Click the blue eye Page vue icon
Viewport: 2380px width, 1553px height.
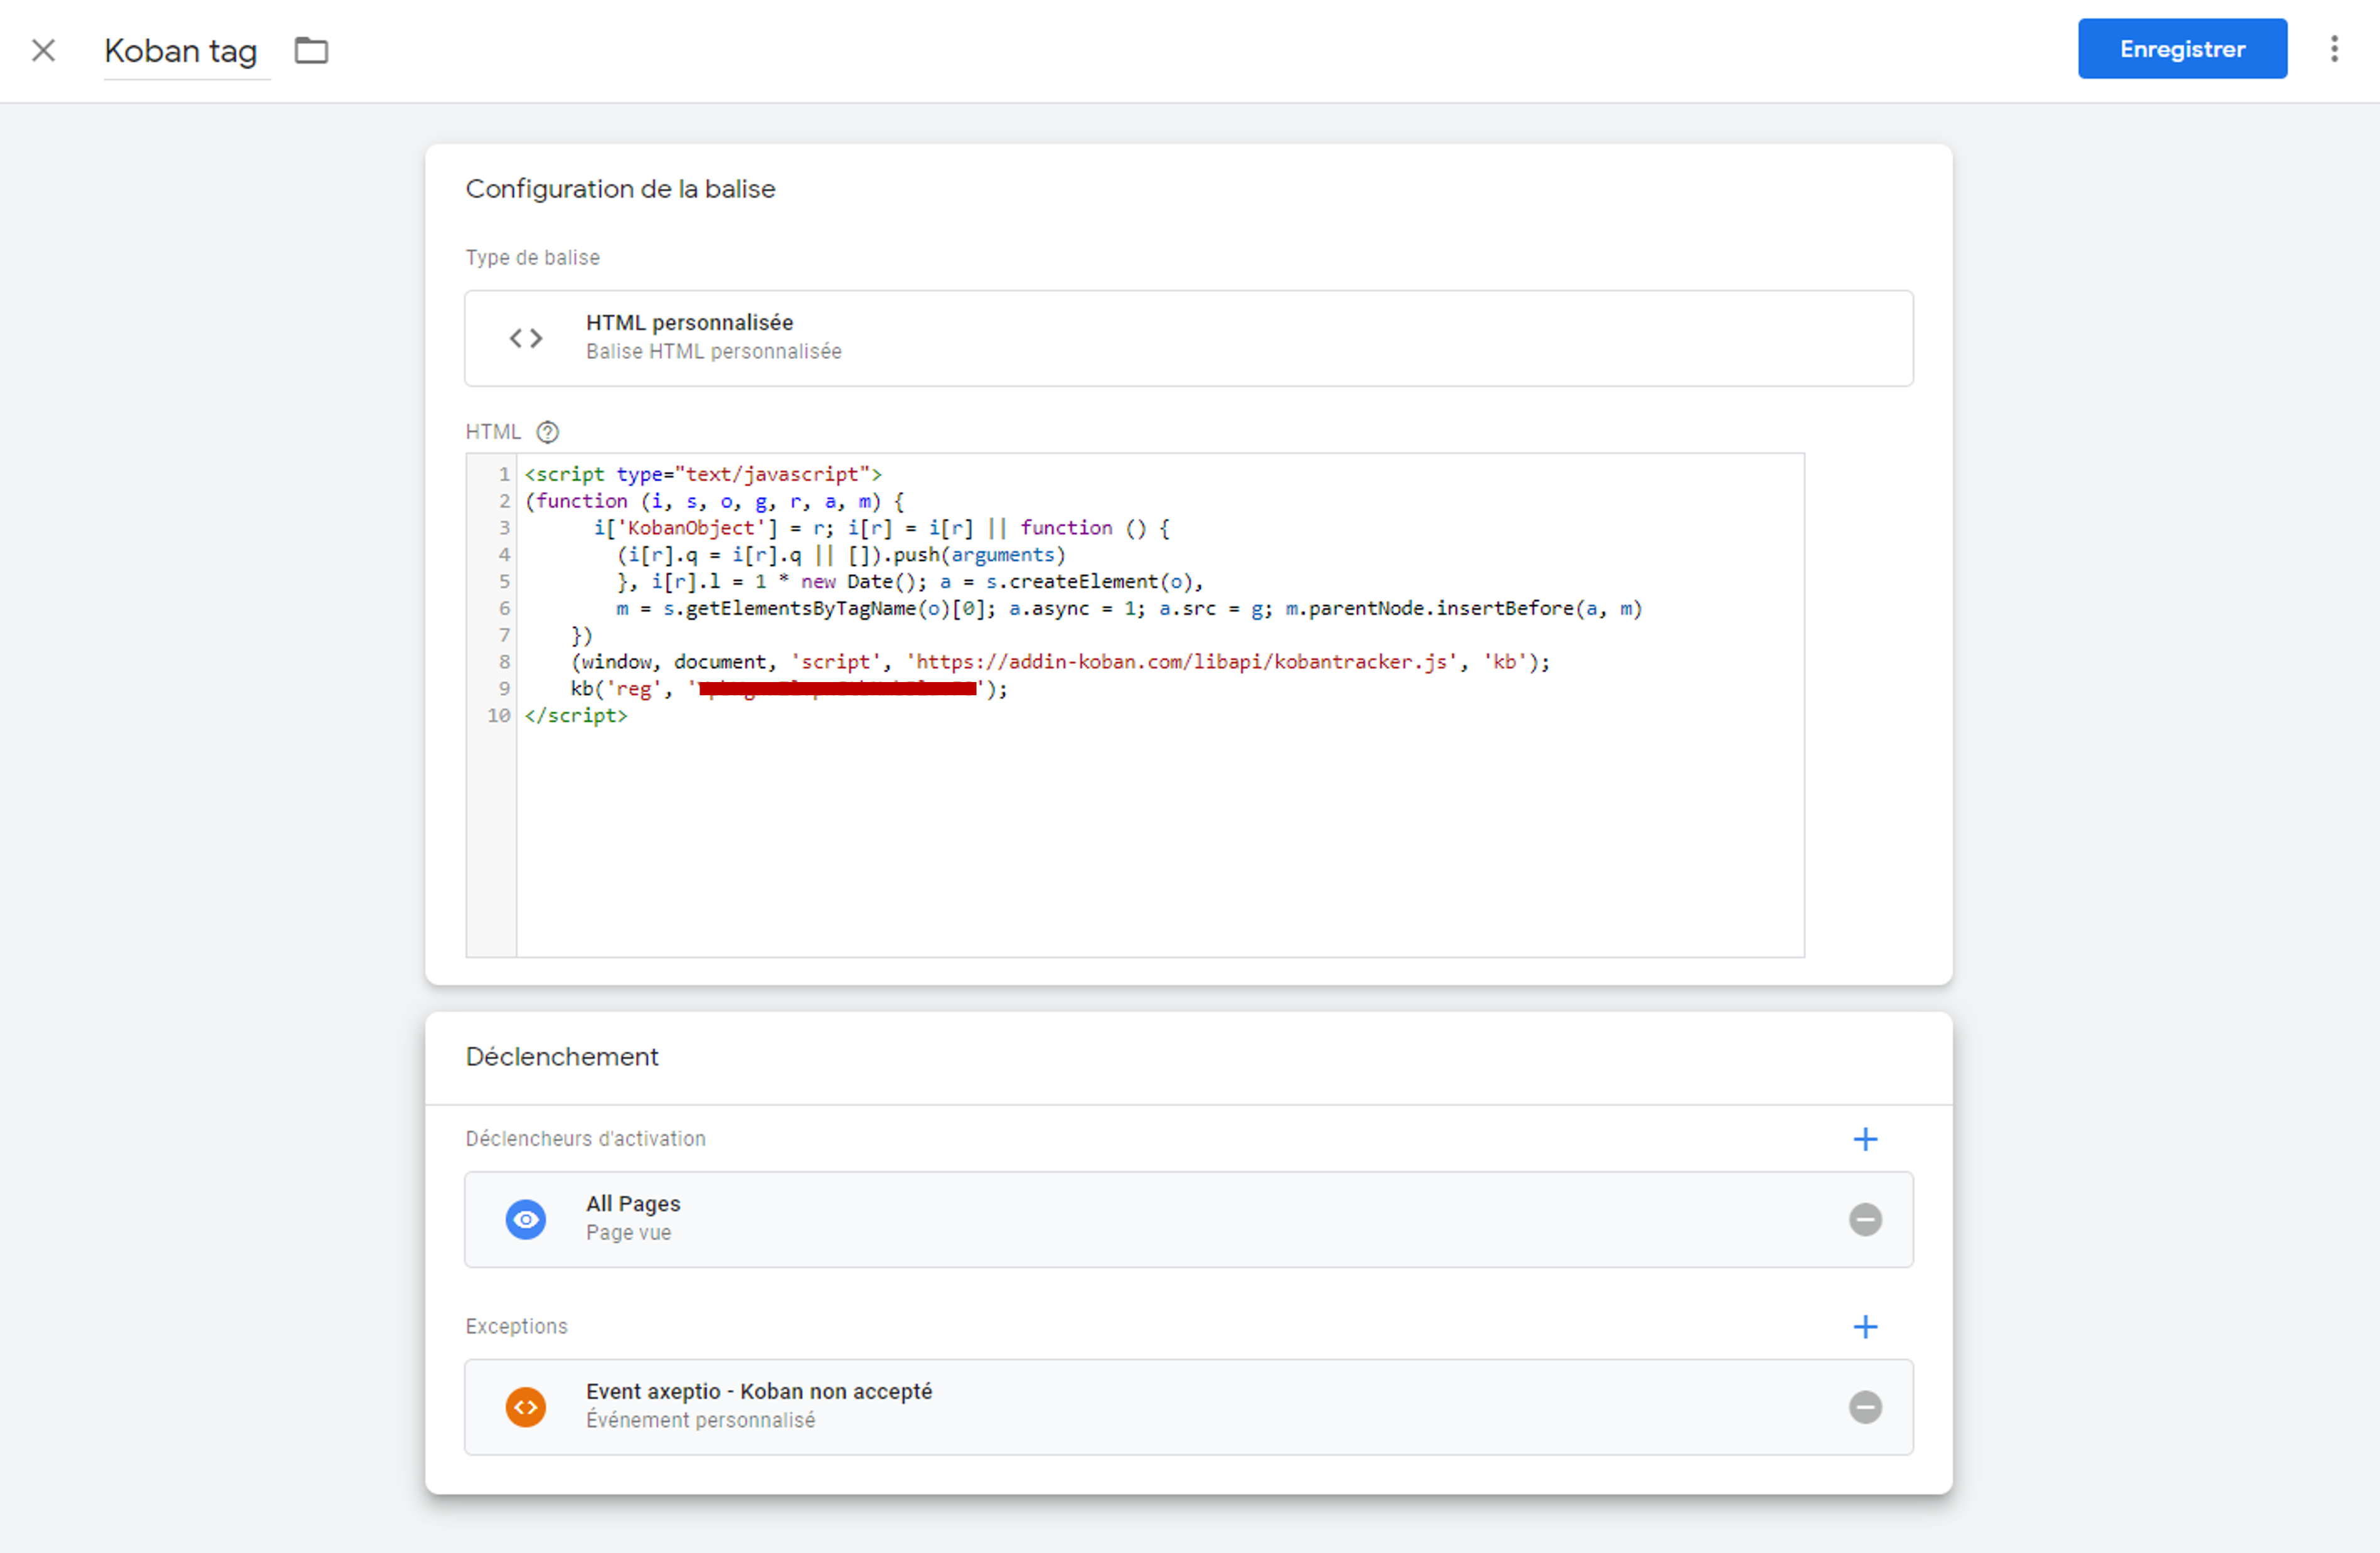click(x=526, y=1219)
